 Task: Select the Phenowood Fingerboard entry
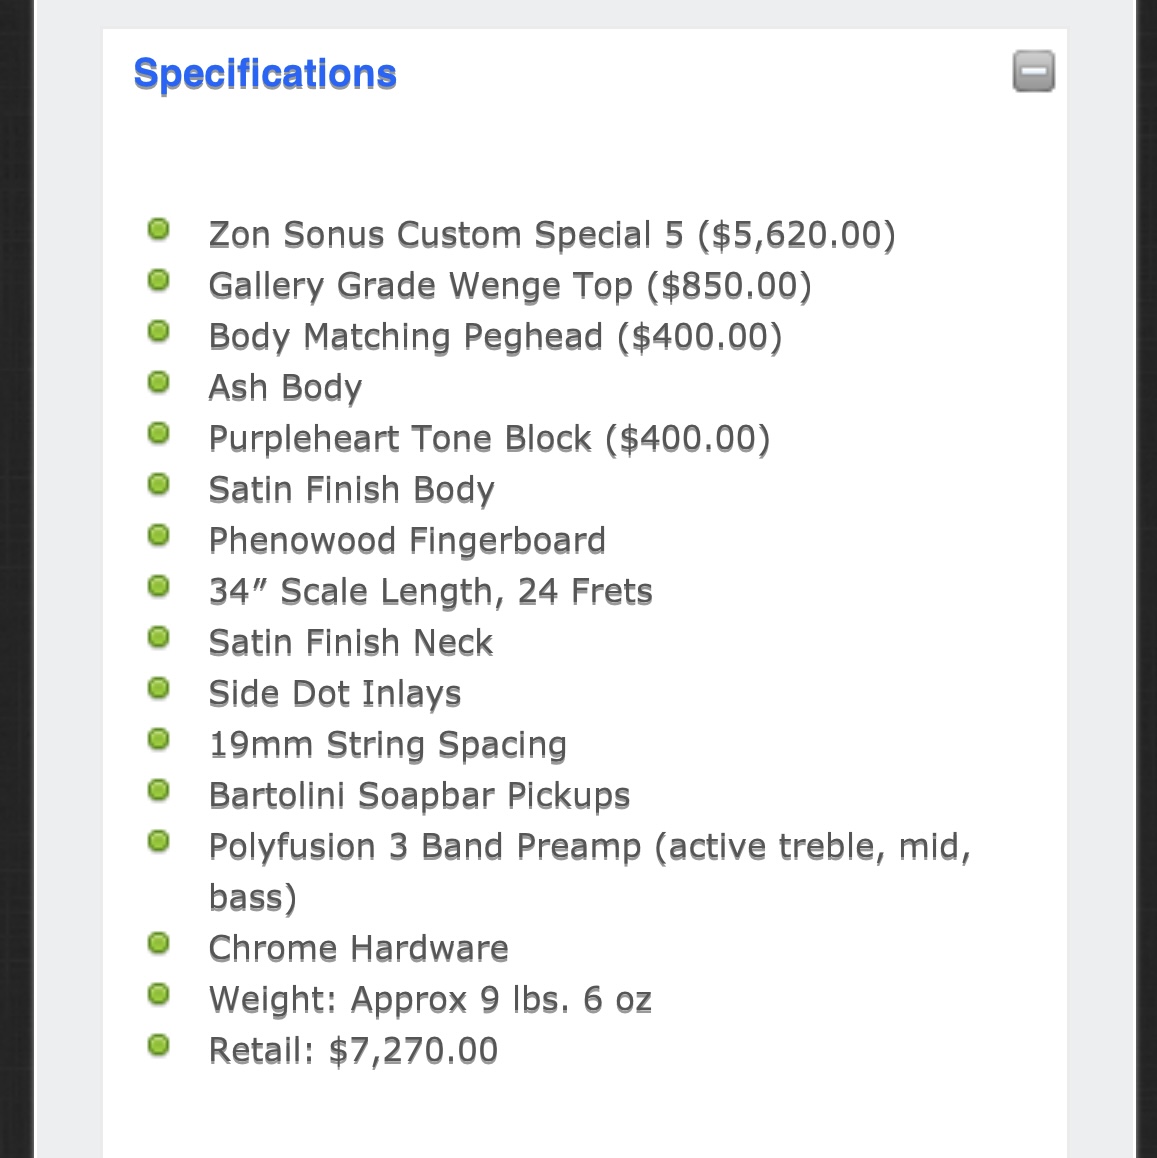[408, 541]
